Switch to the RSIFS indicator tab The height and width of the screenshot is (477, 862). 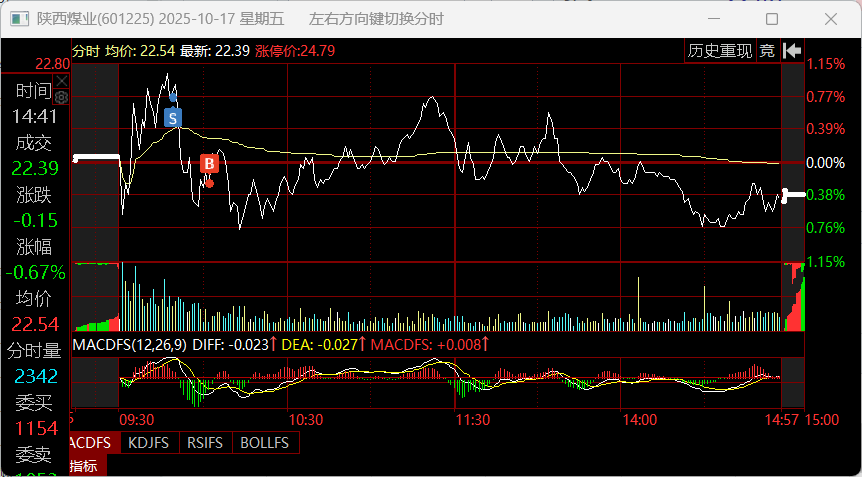click(x=205, y=442)
